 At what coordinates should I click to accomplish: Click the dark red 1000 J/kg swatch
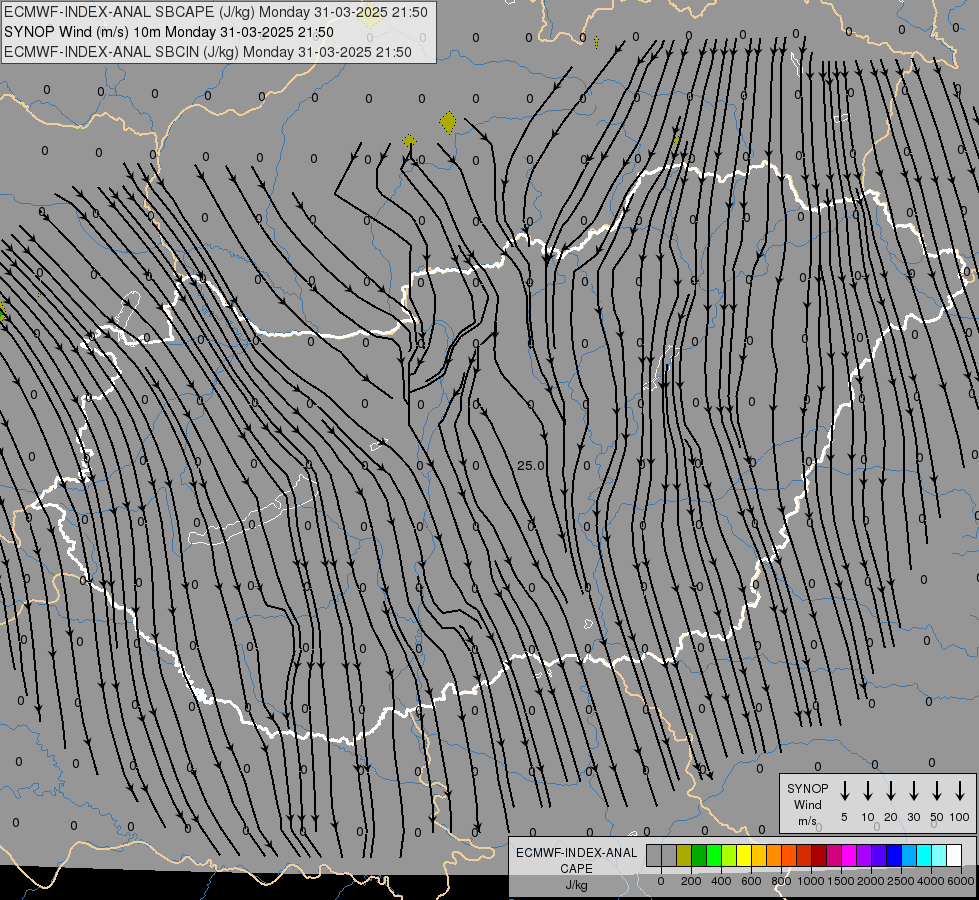pyautogui.click(x=819, y=856)
